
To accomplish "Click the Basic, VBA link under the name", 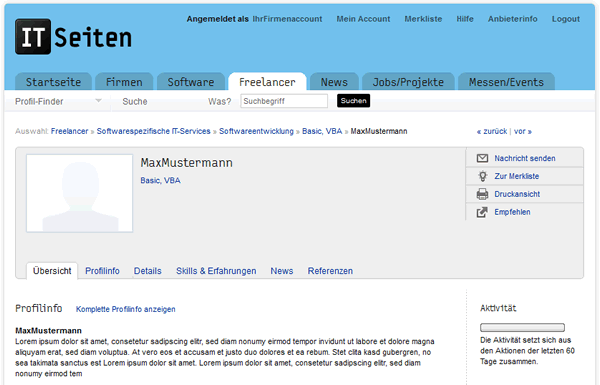I will (x=160, y=180).
